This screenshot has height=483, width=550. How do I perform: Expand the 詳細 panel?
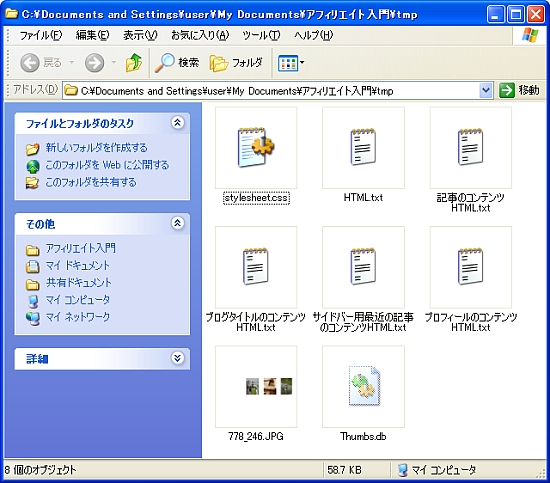point(177,358)
